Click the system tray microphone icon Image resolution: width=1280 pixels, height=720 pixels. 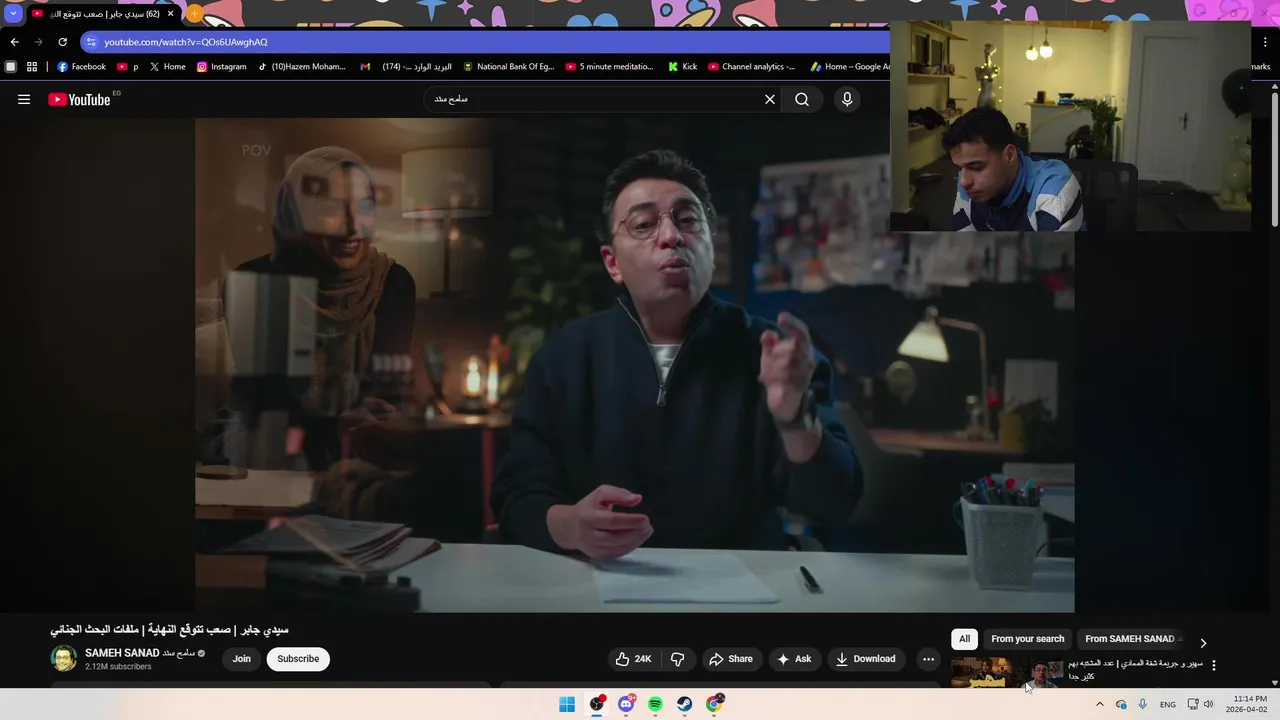click(x=1143, y=704)
